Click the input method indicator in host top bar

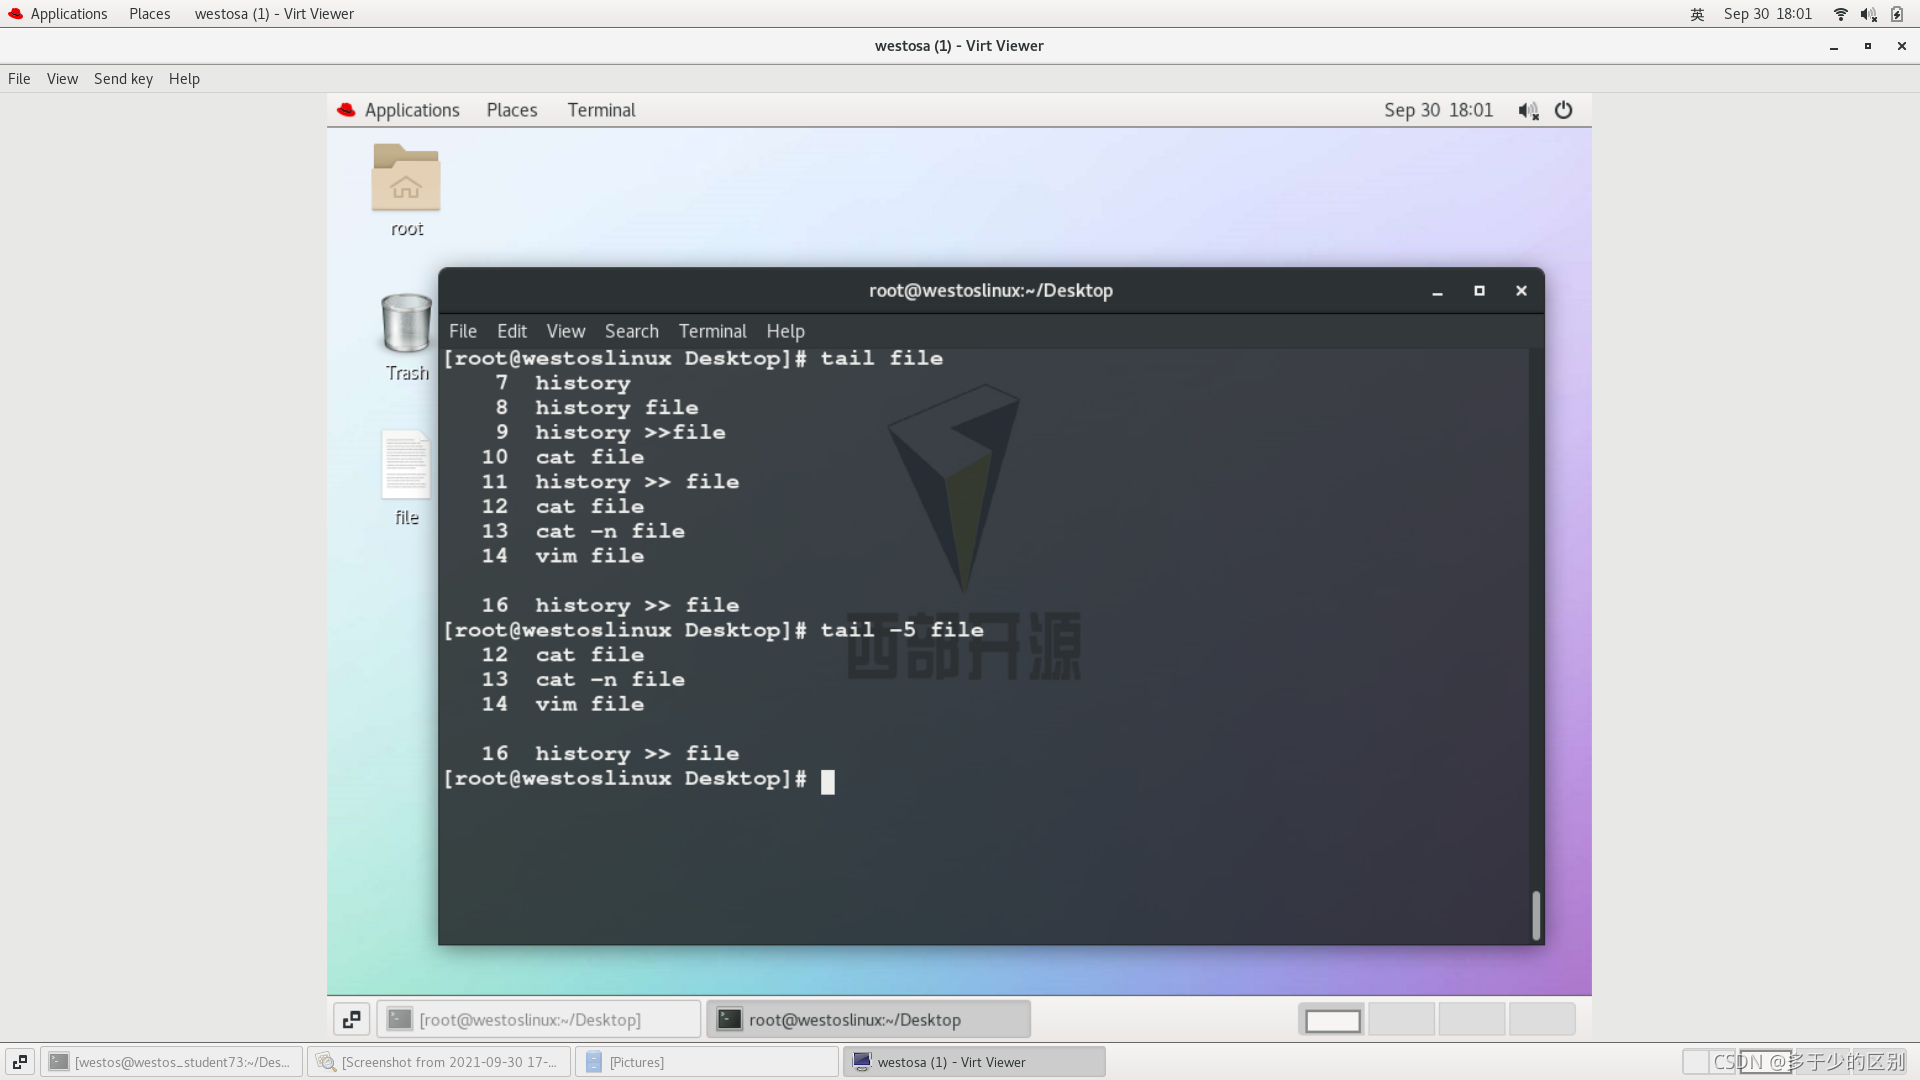[x=1697, y=14]
